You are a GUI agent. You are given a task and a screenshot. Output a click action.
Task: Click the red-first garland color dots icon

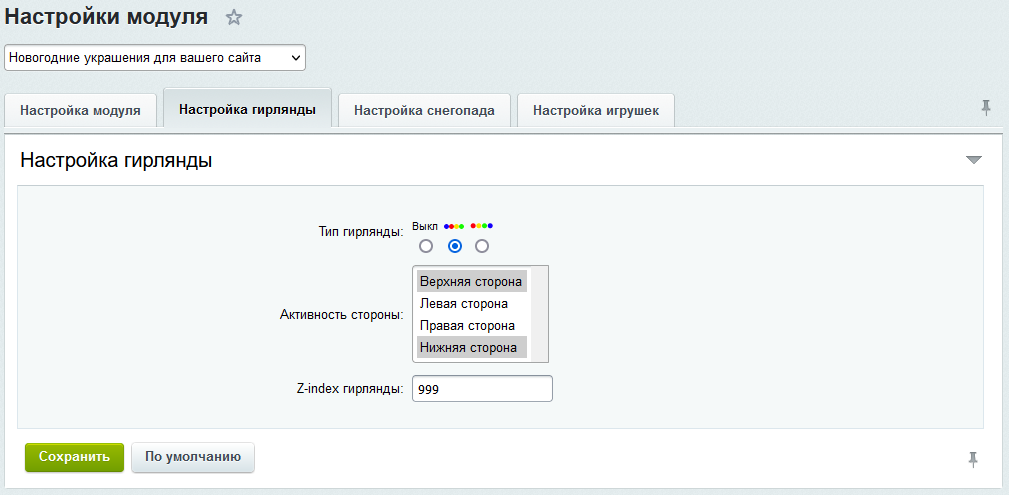(x=482, y=226)
